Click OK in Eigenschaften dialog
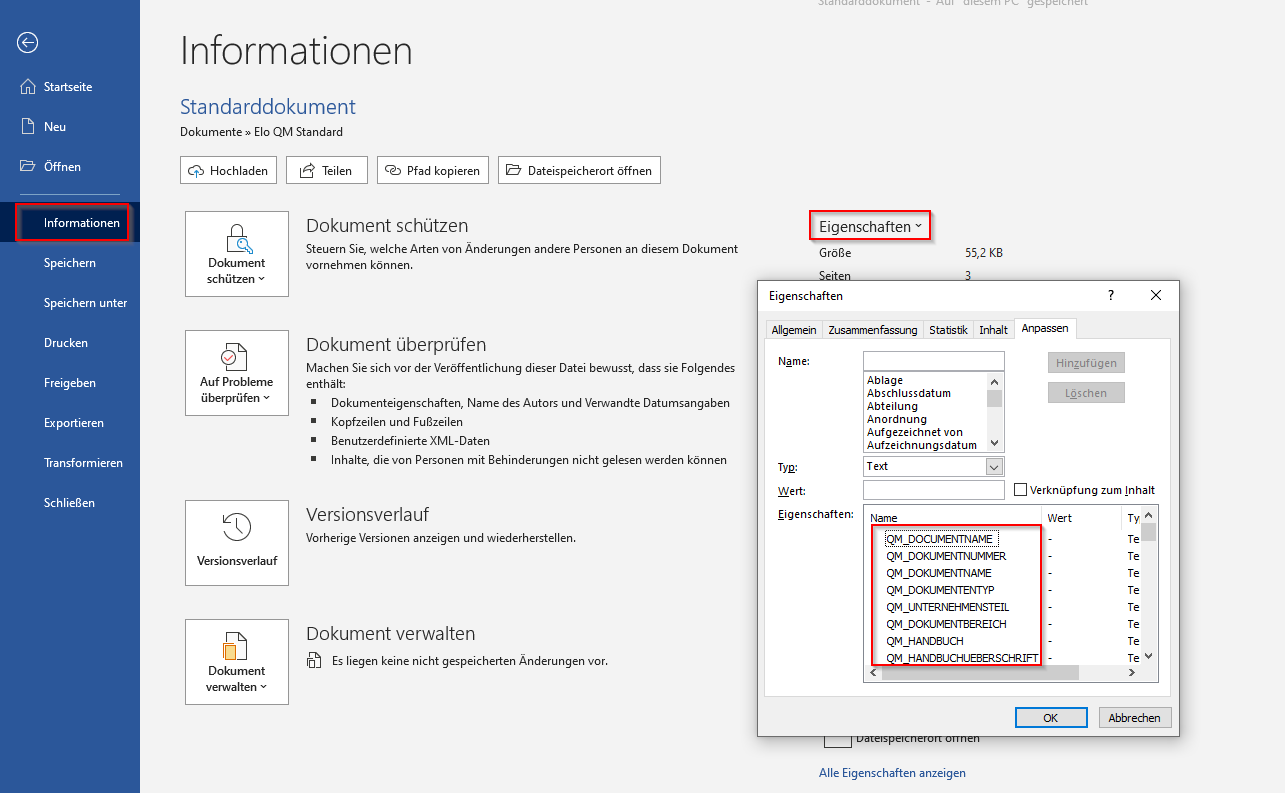 click(1050, 718)
